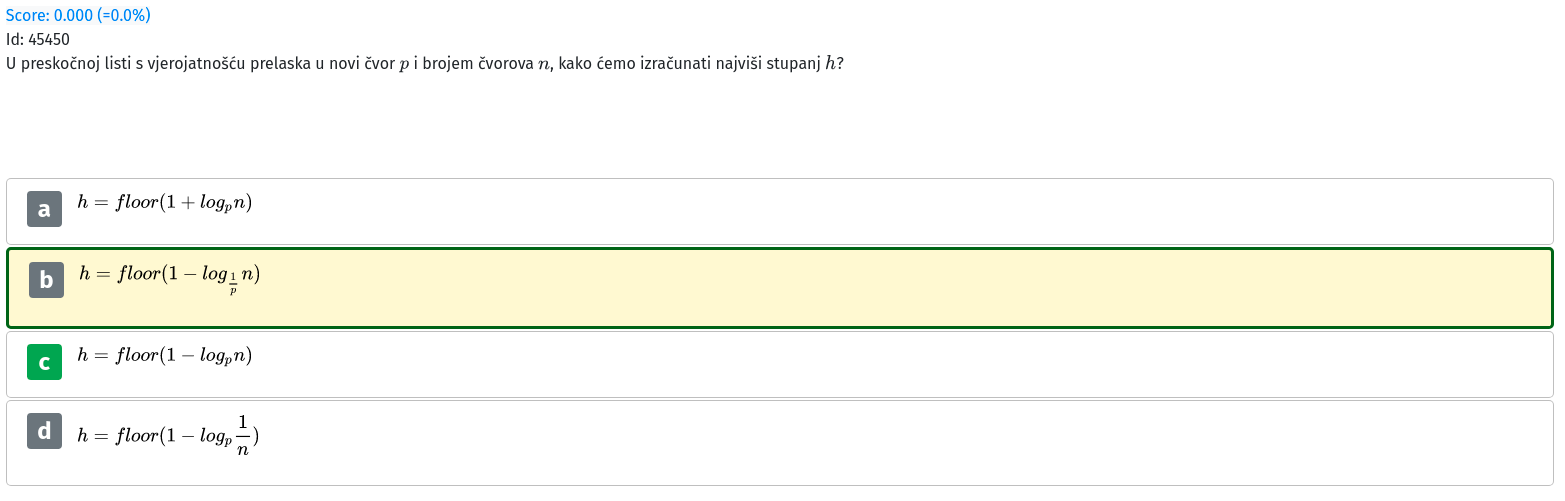The width and height of the screenshot is (1565, 501).
Task: Click the 1/n fraction in option d
Action: (x=243, y=435)
